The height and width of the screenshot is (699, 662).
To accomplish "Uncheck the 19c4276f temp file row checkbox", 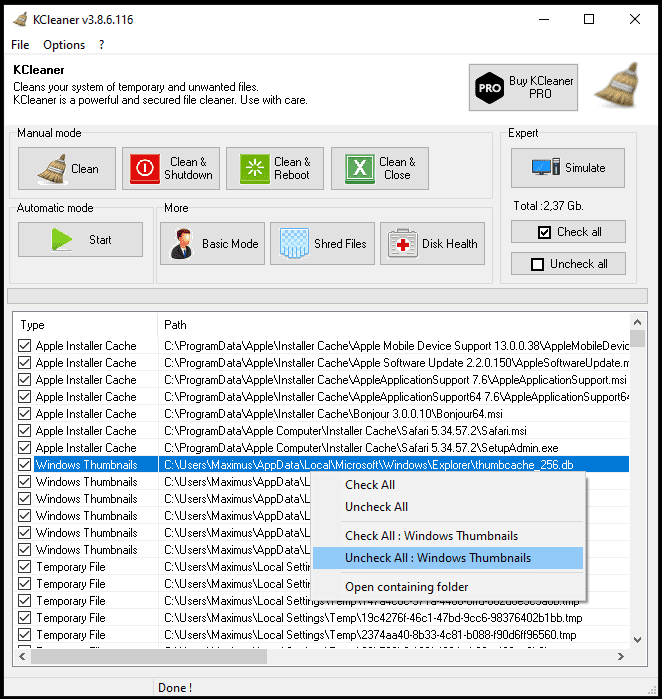I will tap(25, 617).
